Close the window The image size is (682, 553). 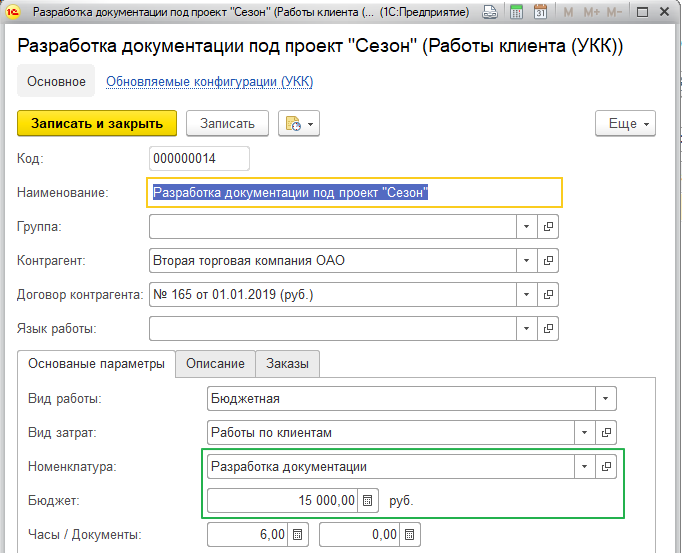tap(664, 12)
